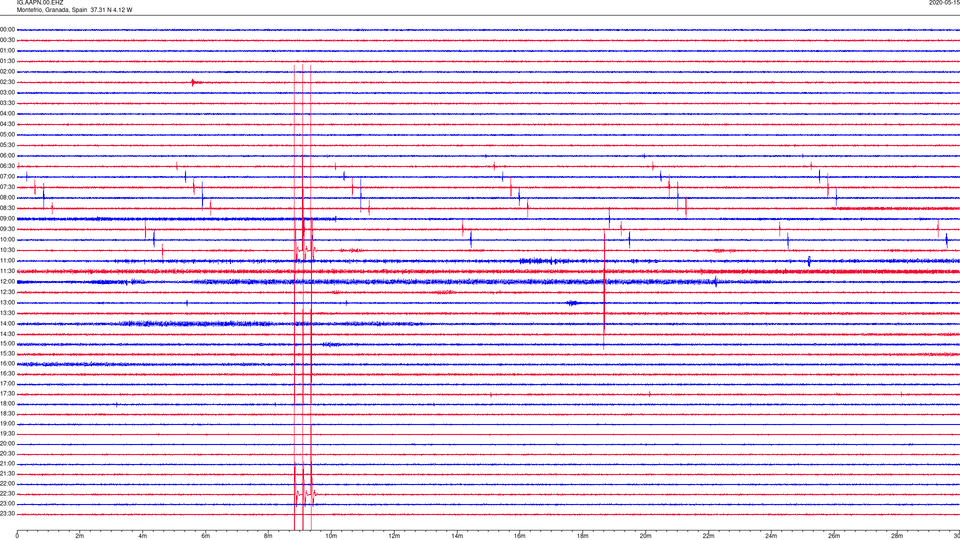
Task: Click the '14m' tick label on time axis
Action: tap(457, 536)
